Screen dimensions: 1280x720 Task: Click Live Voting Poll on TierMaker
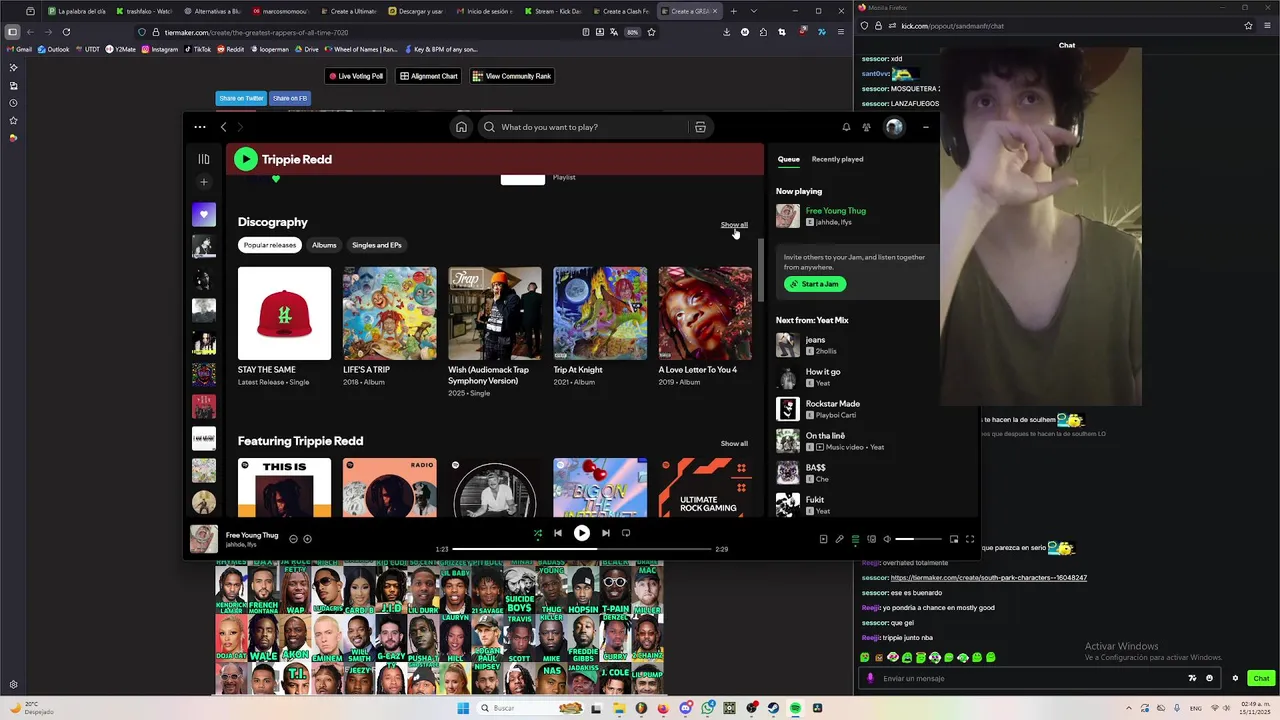356,76
